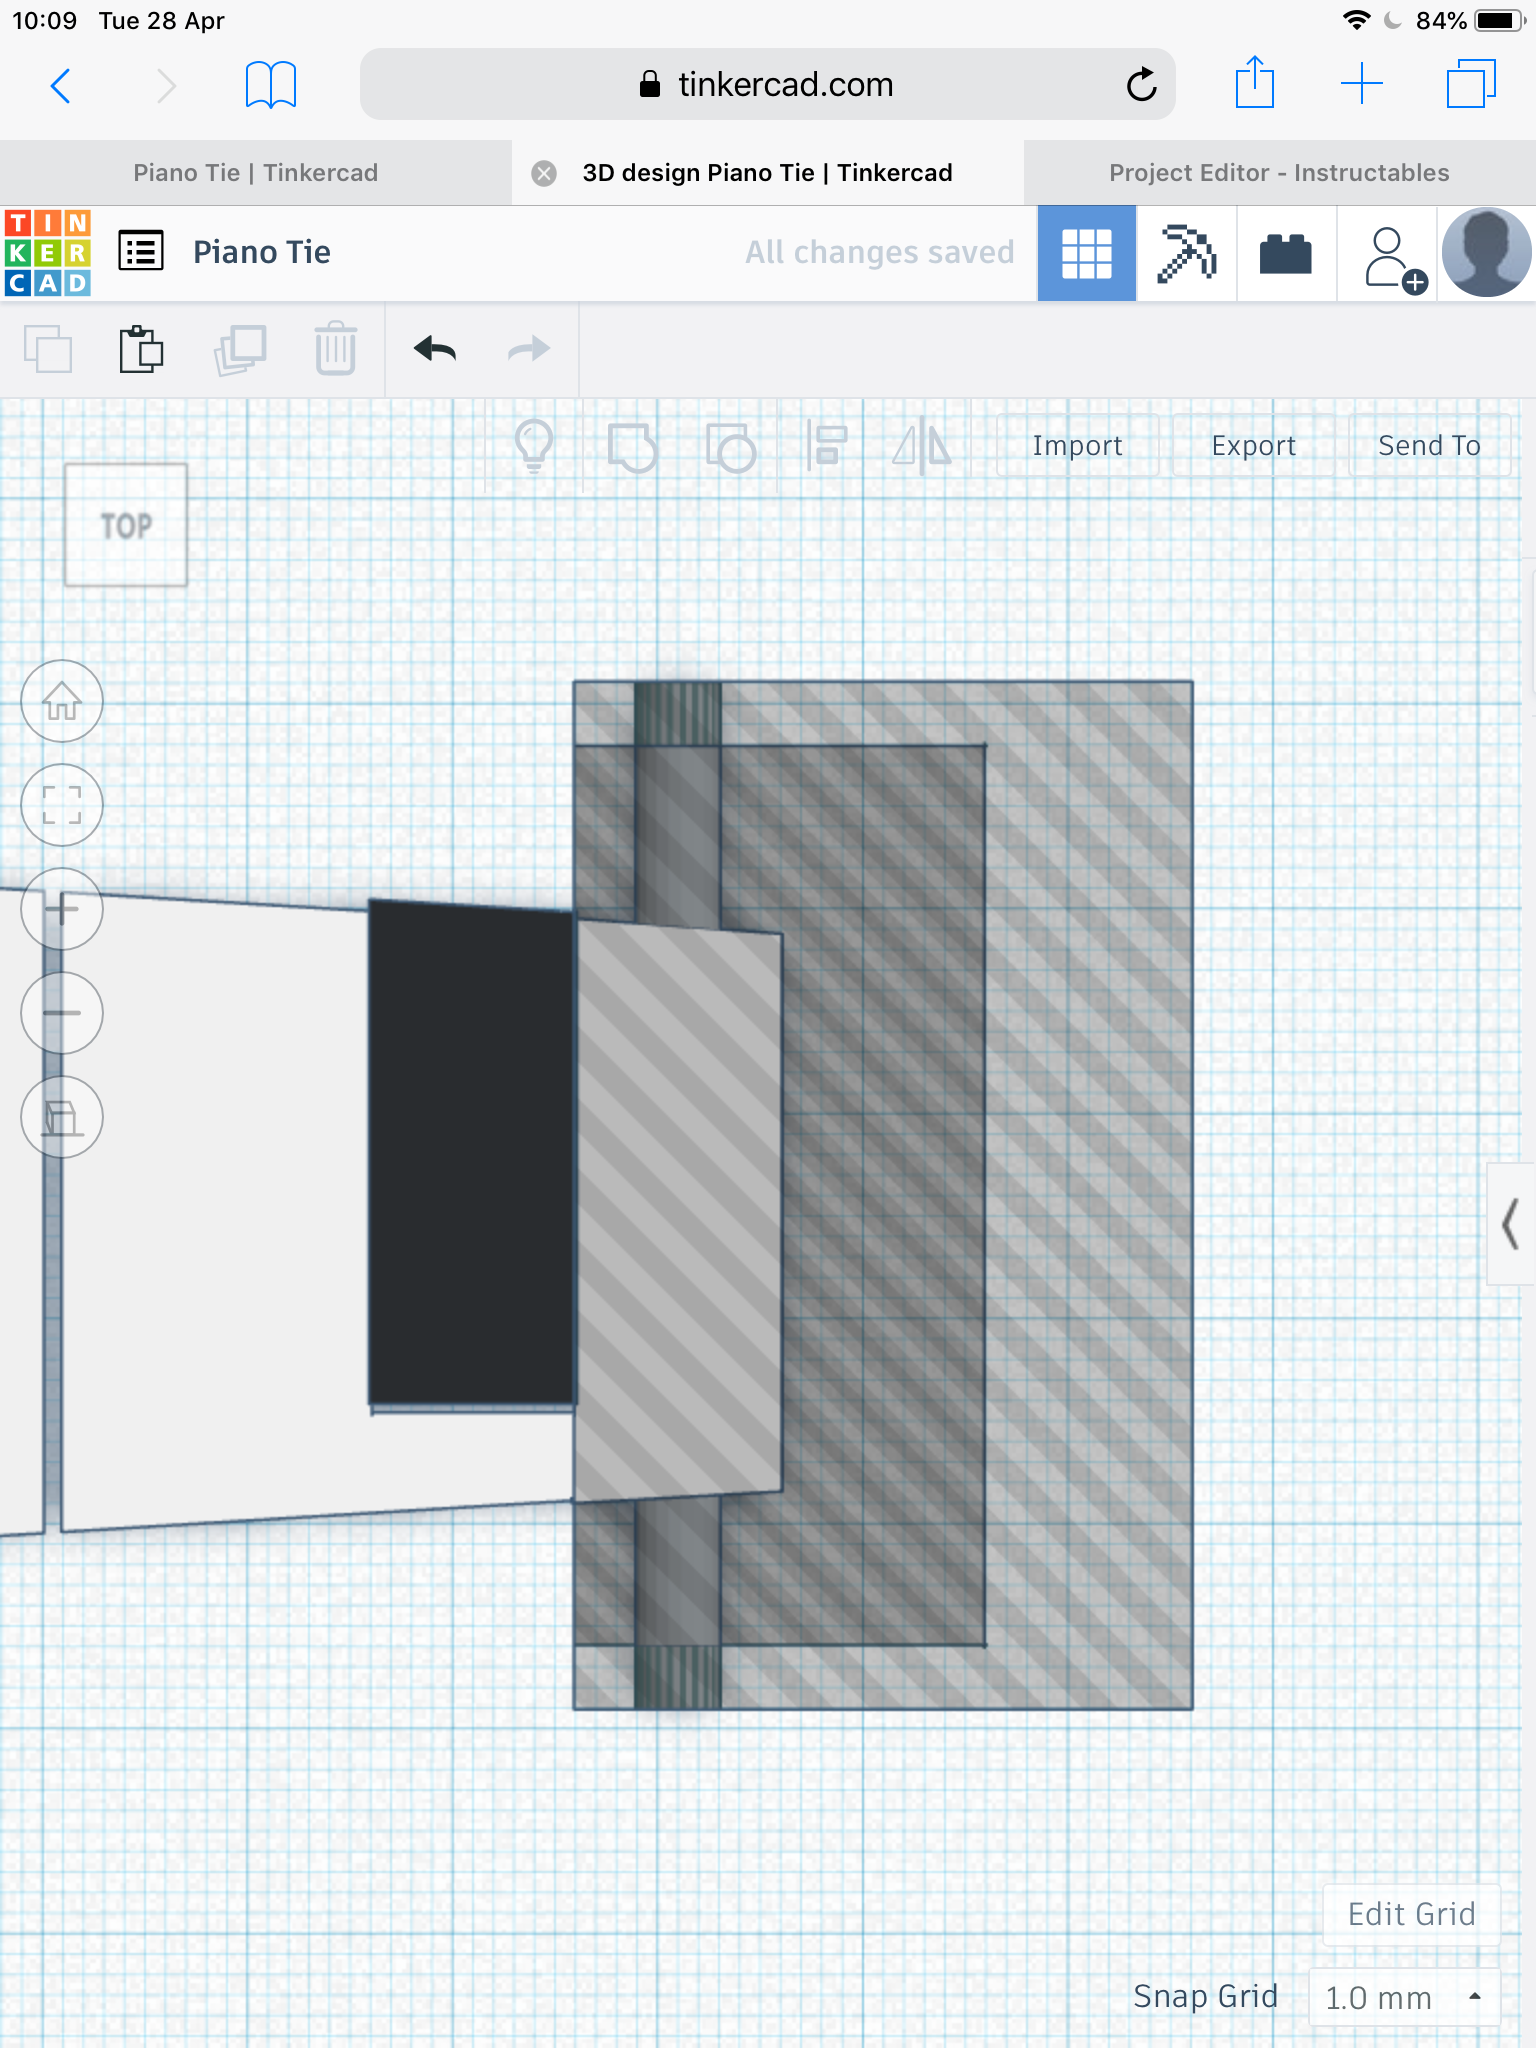Fit all in view

62,805
